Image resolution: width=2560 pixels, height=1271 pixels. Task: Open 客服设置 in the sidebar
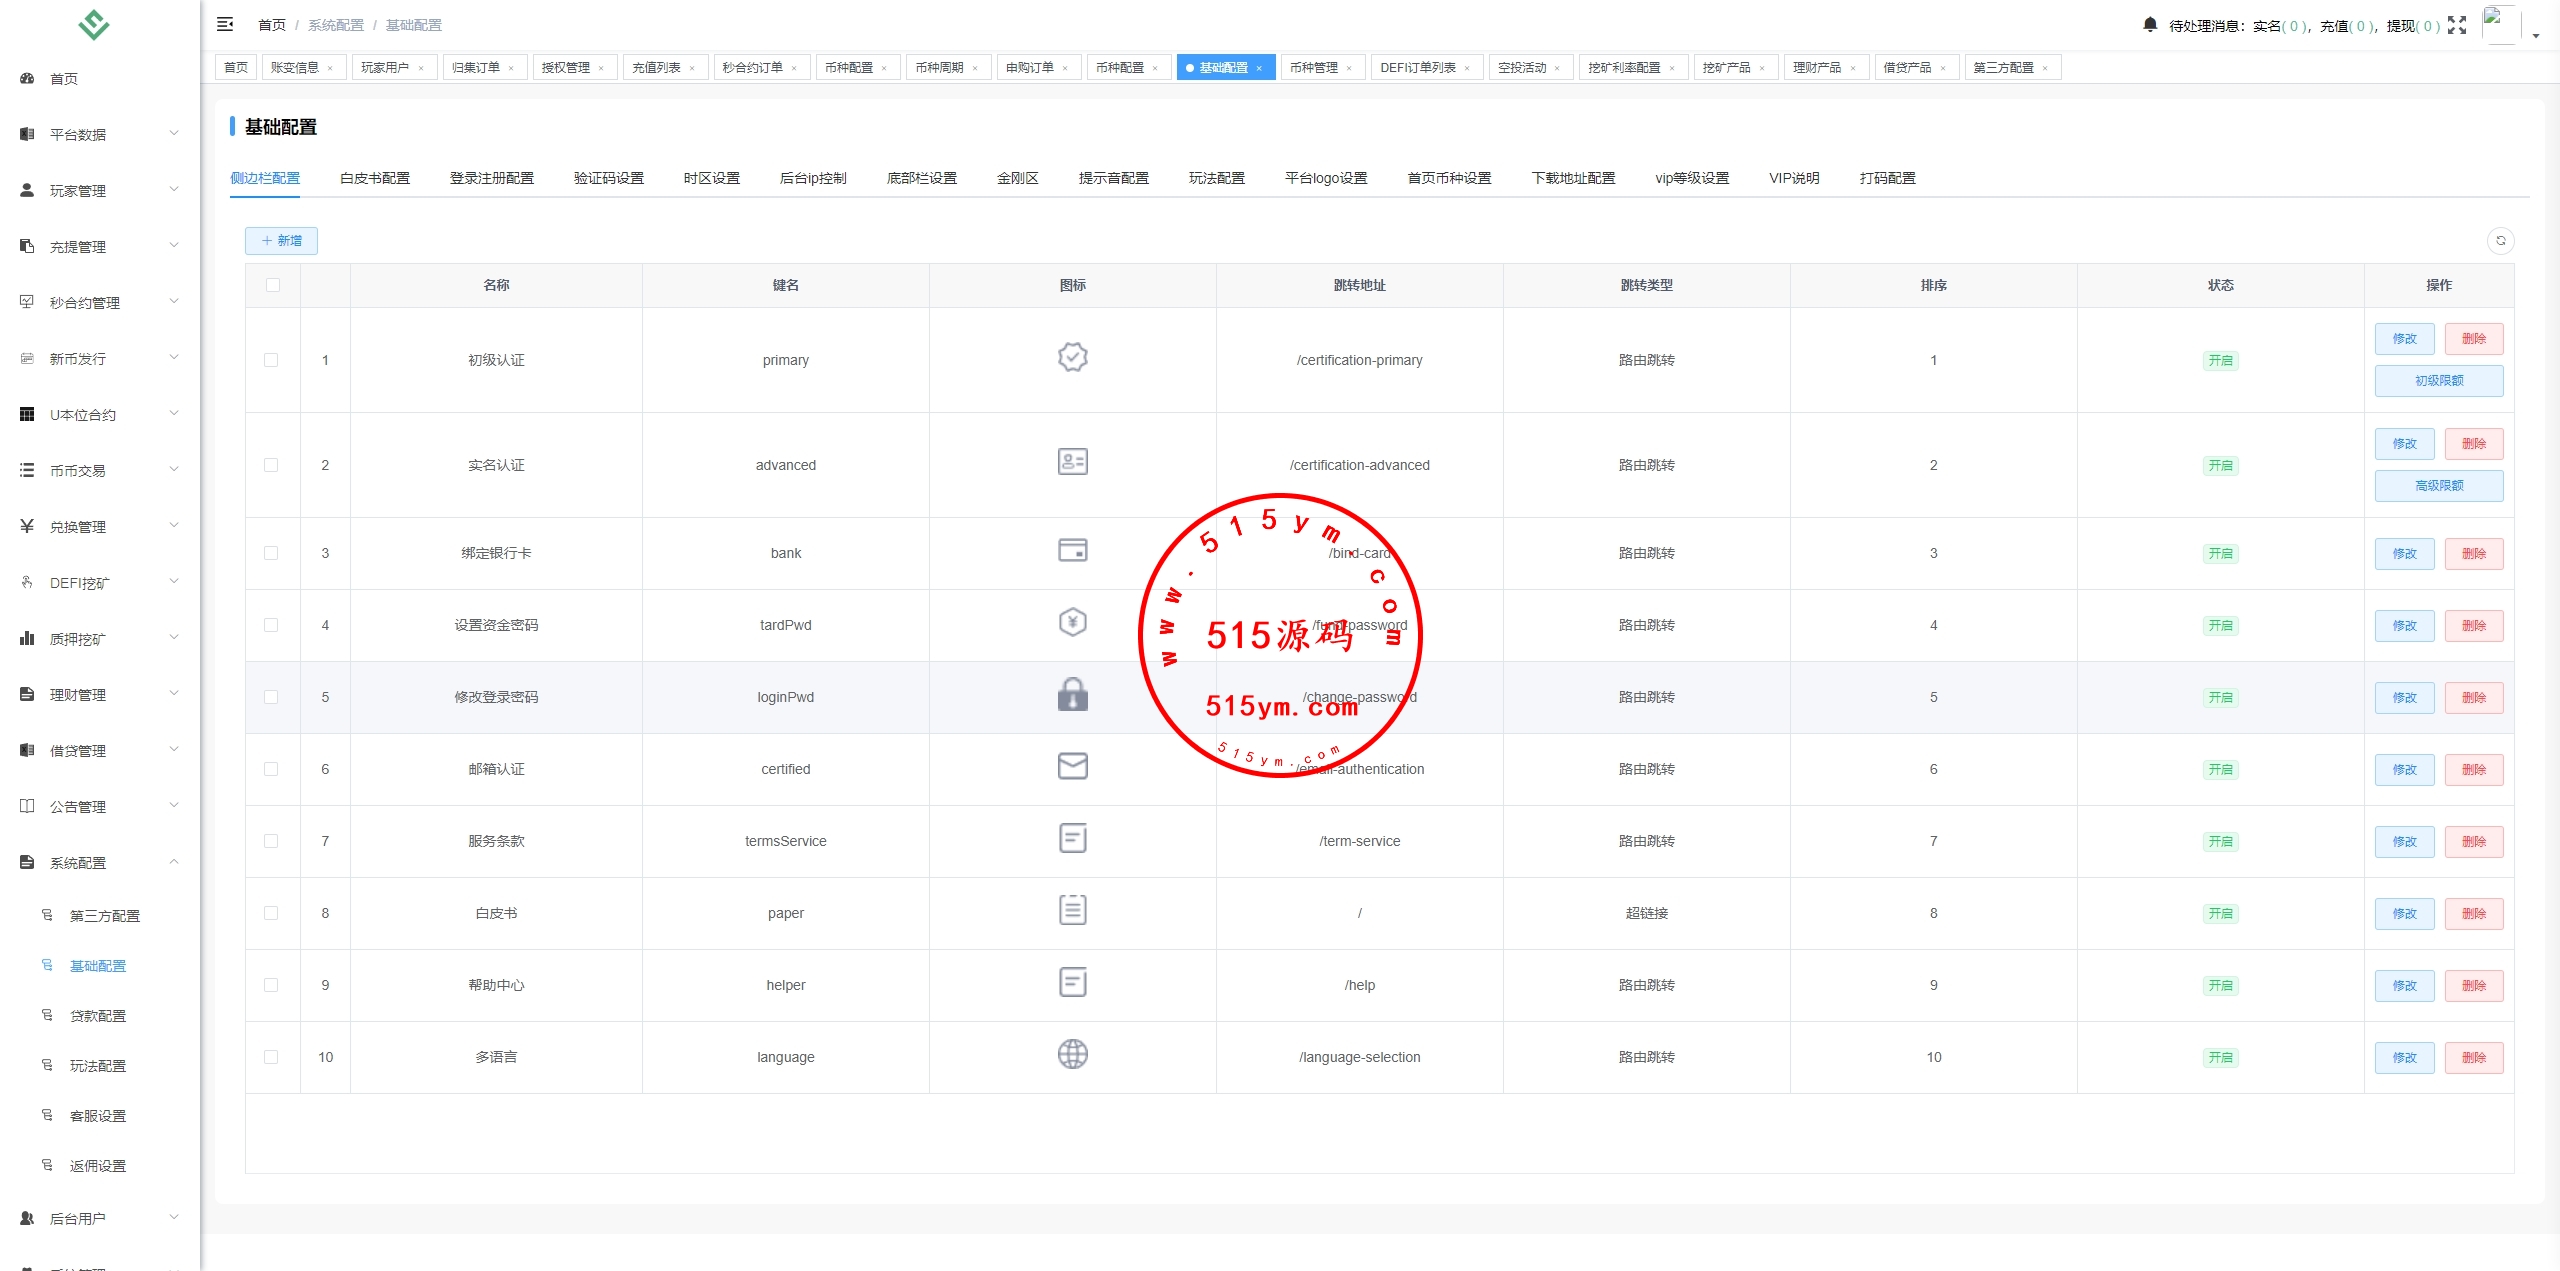click(97, 1115)
